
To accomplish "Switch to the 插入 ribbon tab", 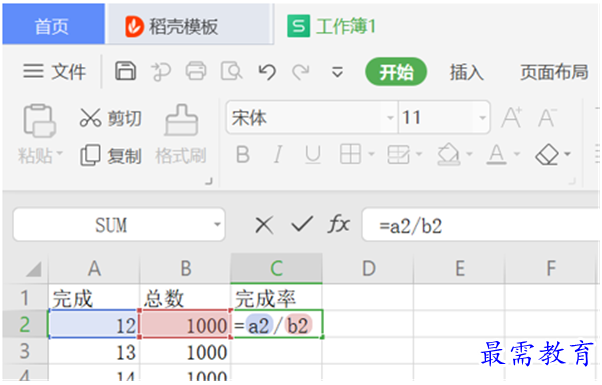I will pos(466,72).
